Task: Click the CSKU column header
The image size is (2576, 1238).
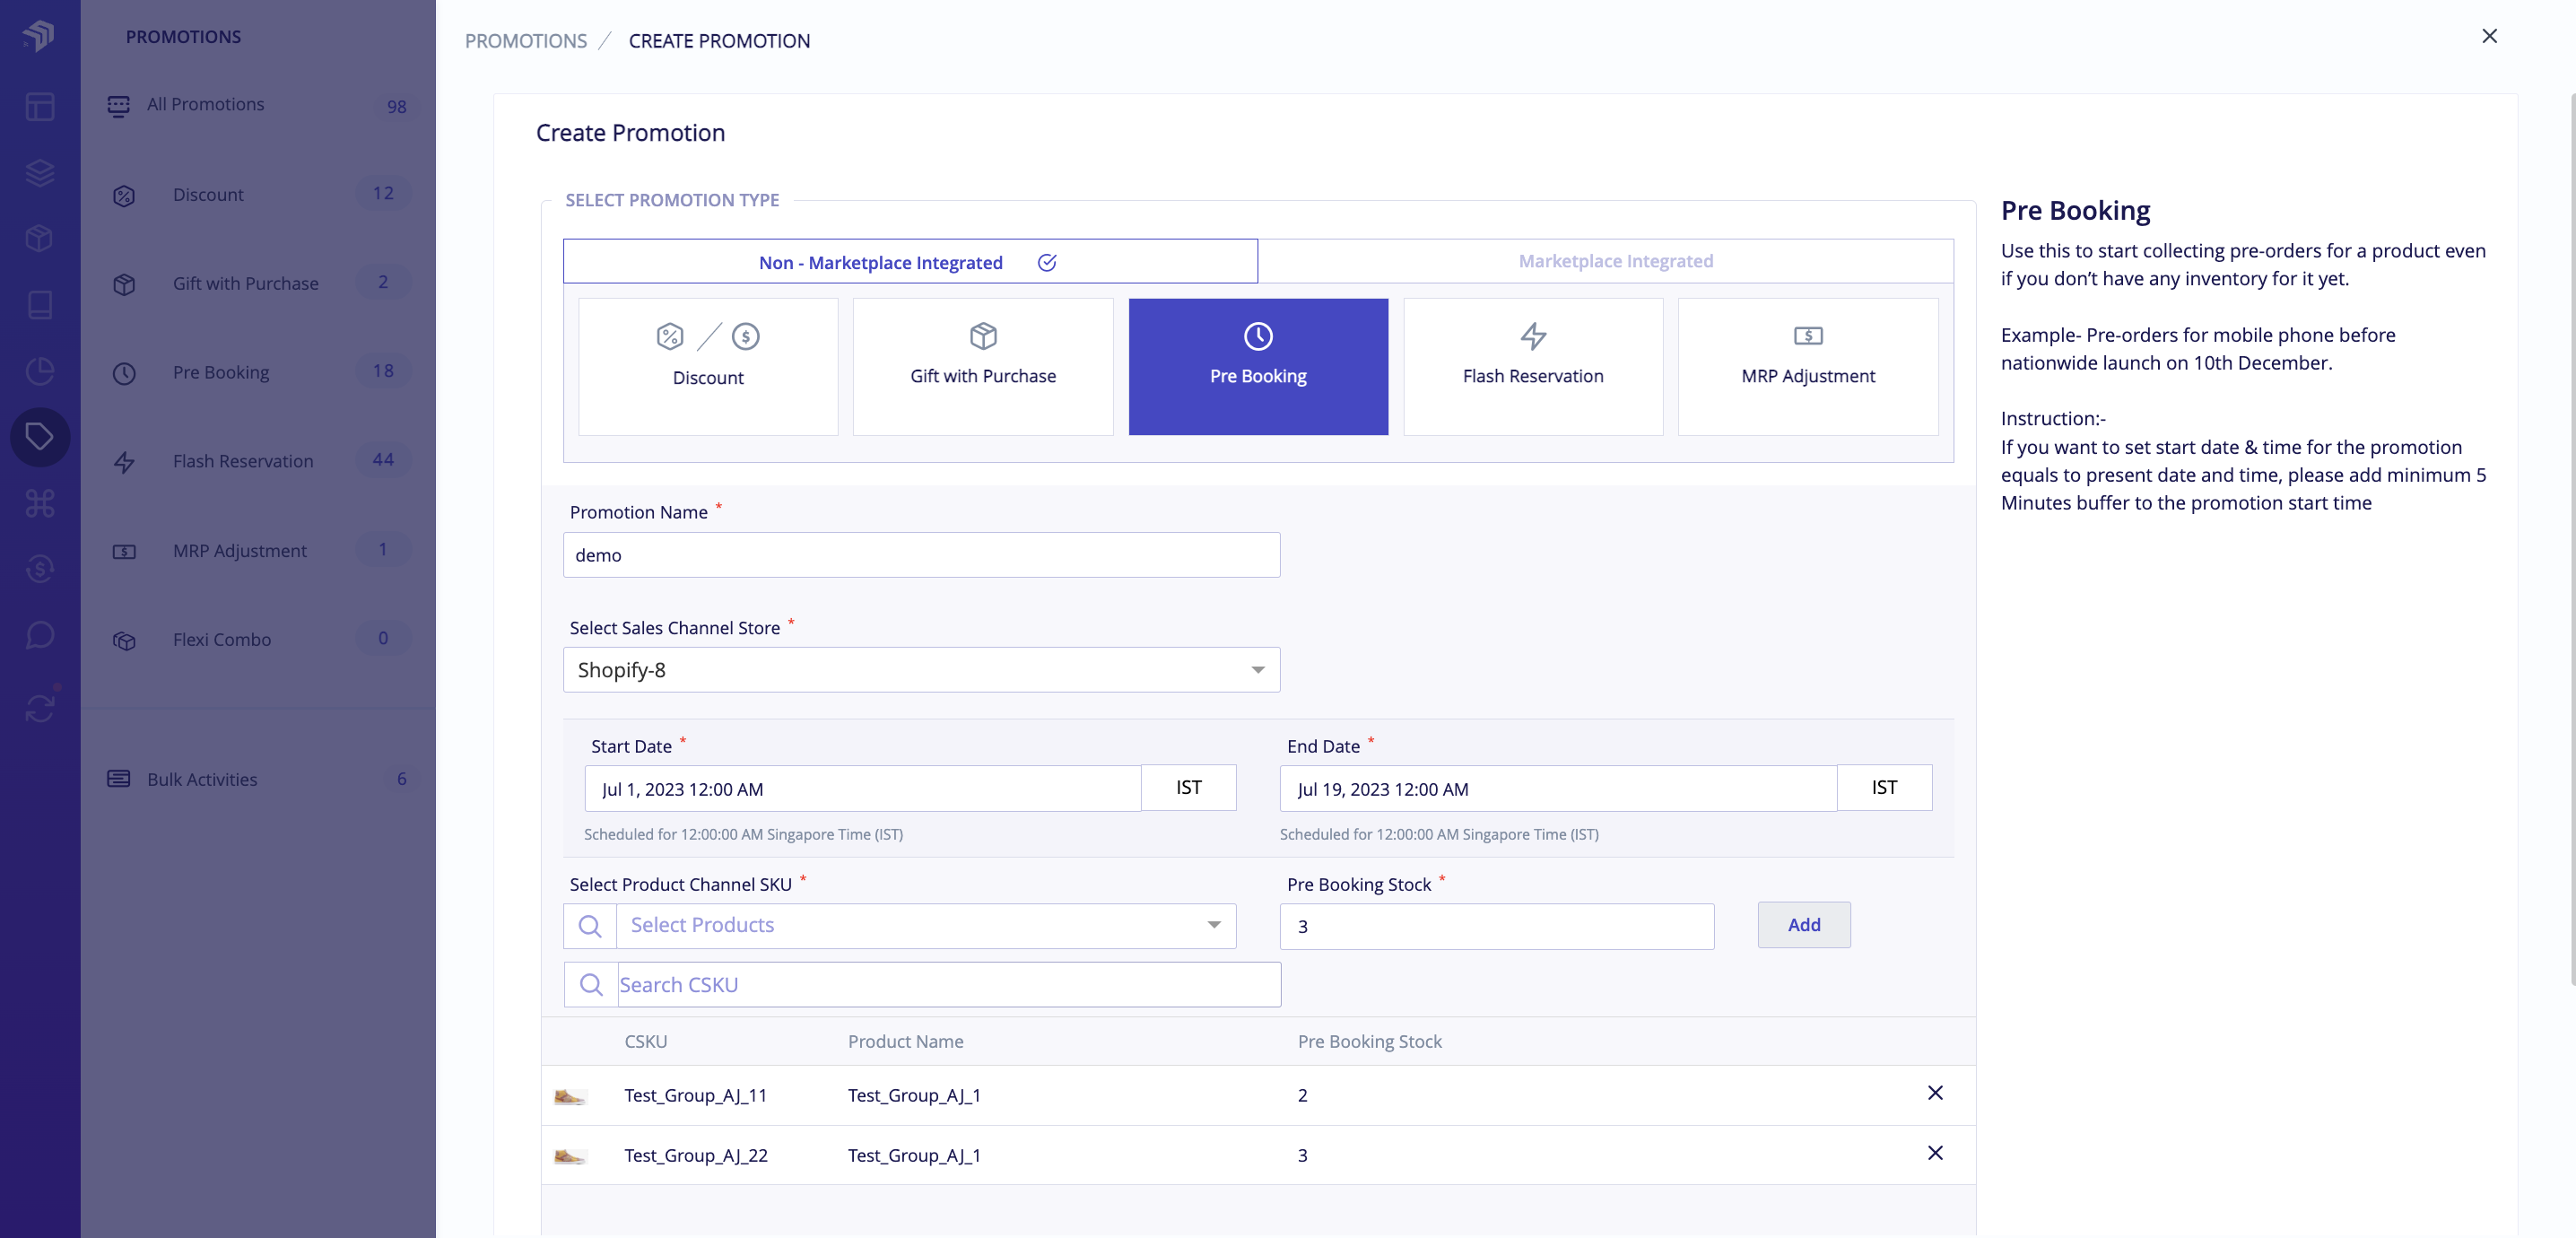Action: click(x=646, y=1042)
